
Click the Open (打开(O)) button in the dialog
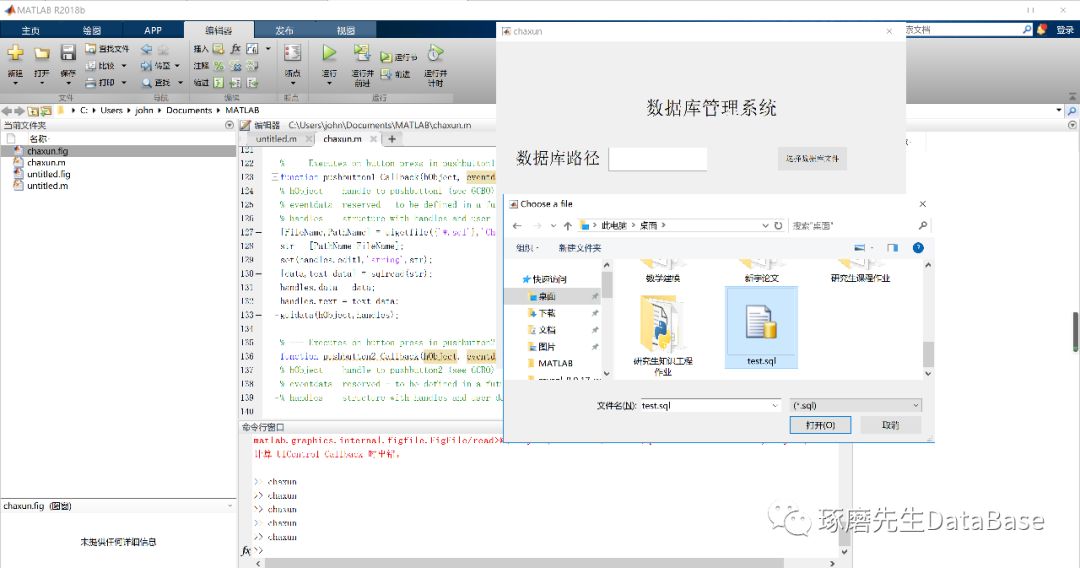pos(820,425)
